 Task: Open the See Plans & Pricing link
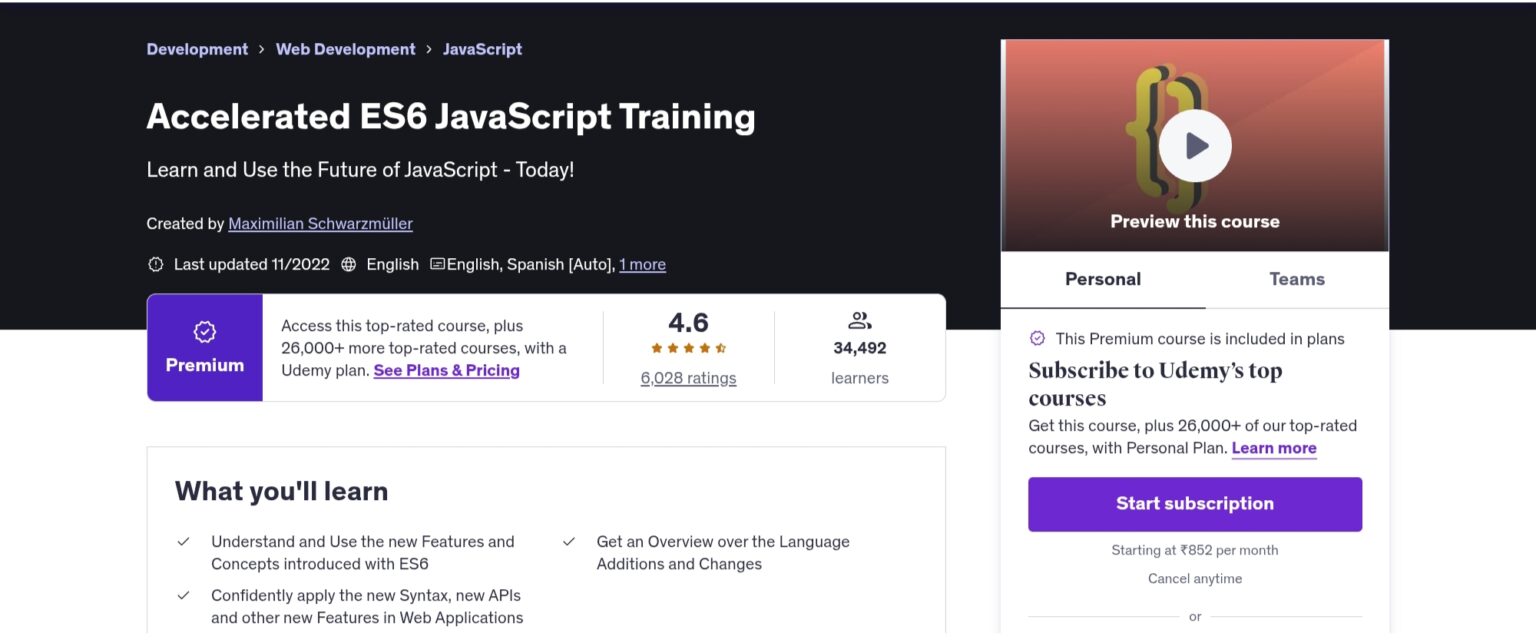(446, 371)
